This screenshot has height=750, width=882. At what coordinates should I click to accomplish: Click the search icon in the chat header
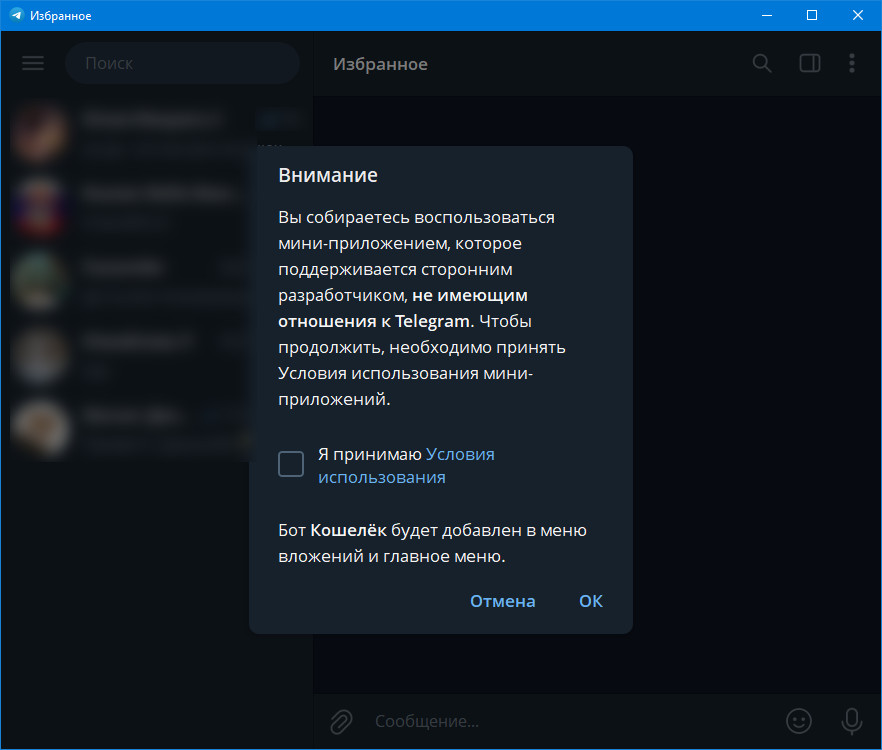tap(762, 63)
